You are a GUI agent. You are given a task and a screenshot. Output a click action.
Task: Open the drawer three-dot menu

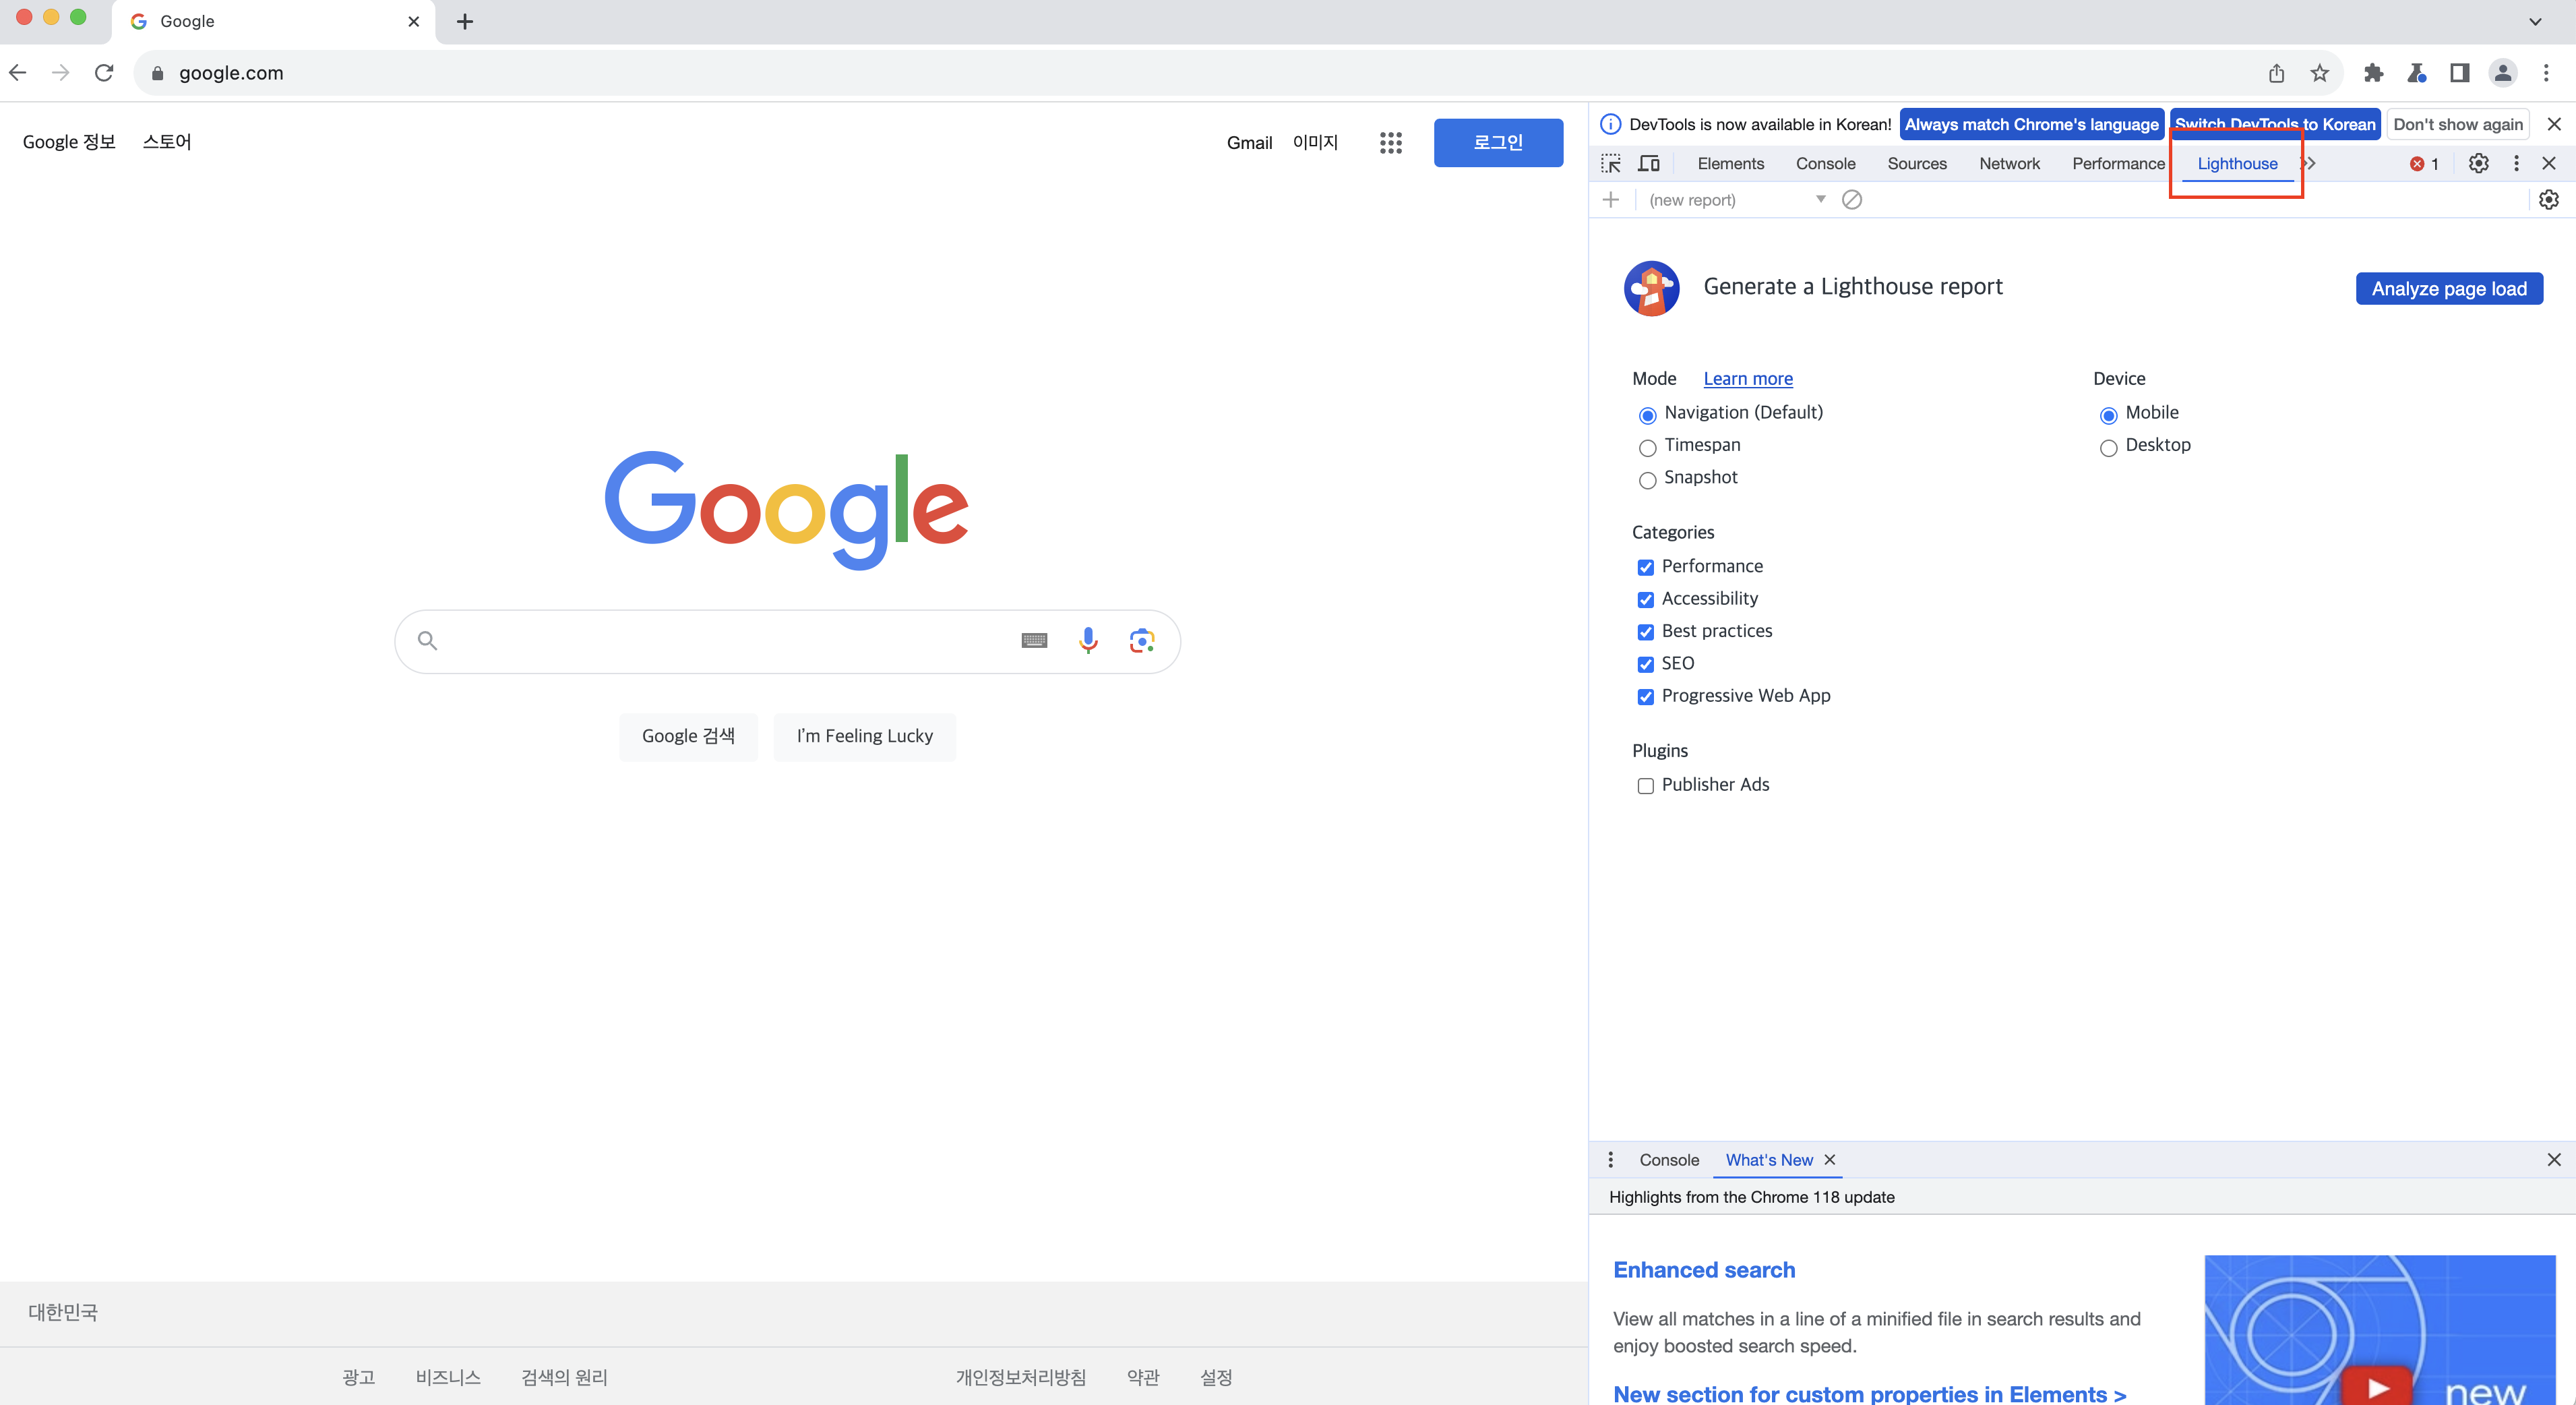pyautogui.click(x=1610, y=1160)
